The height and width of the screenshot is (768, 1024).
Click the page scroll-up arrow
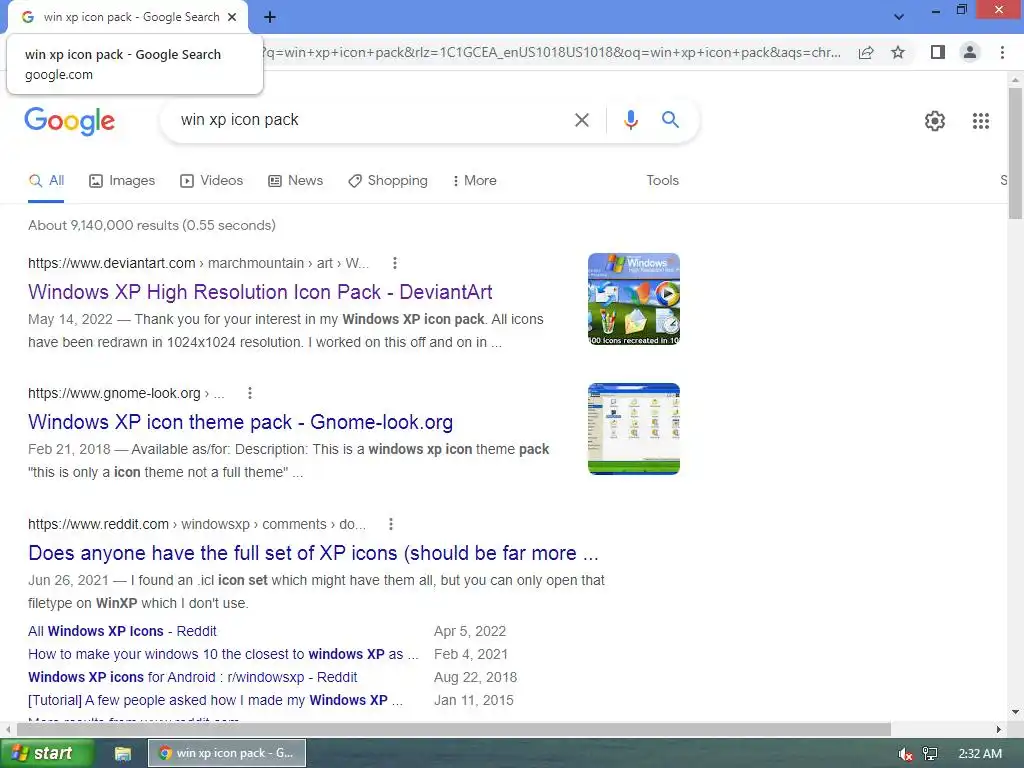[x=1015, y=80]
